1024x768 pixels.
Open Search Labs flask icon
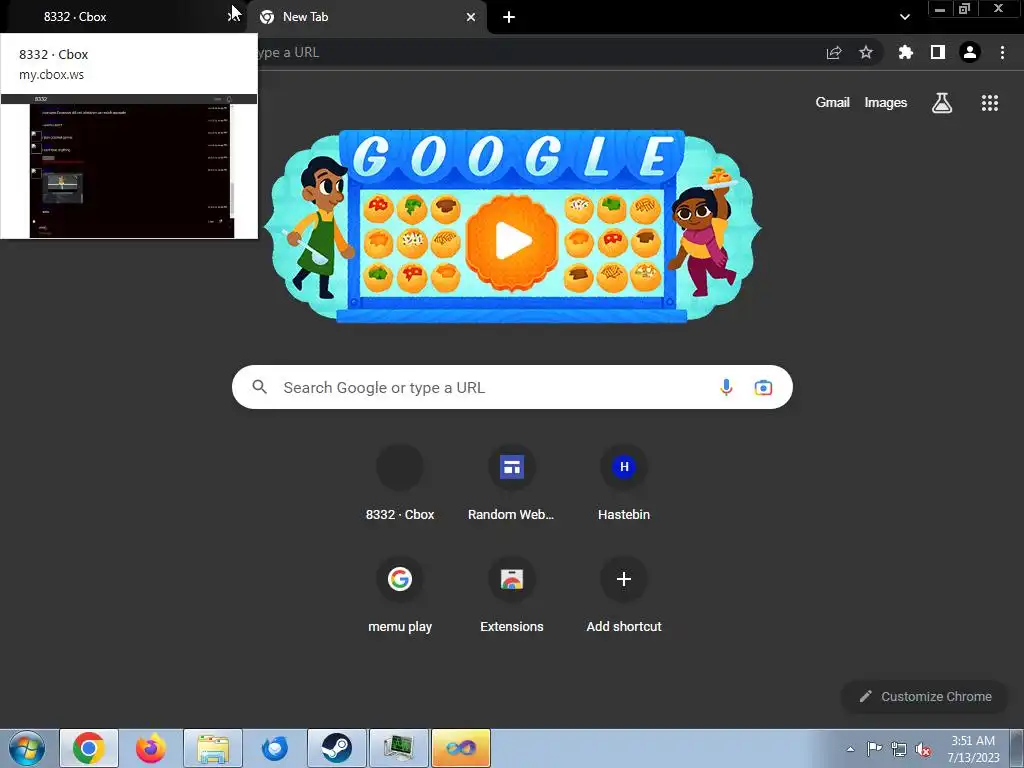[x=942, y=103]
